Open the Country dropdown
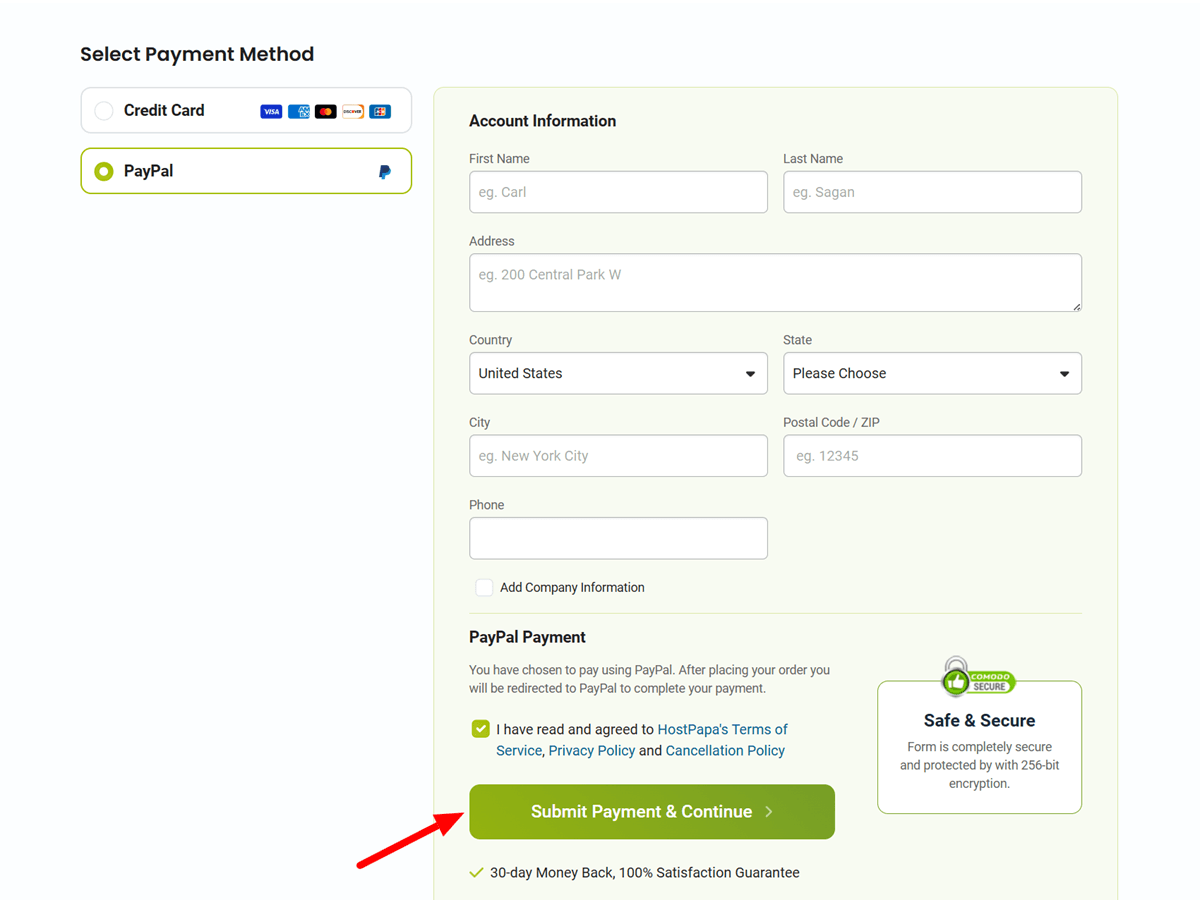Viewport: 1200px width, 900px height. 618,373
